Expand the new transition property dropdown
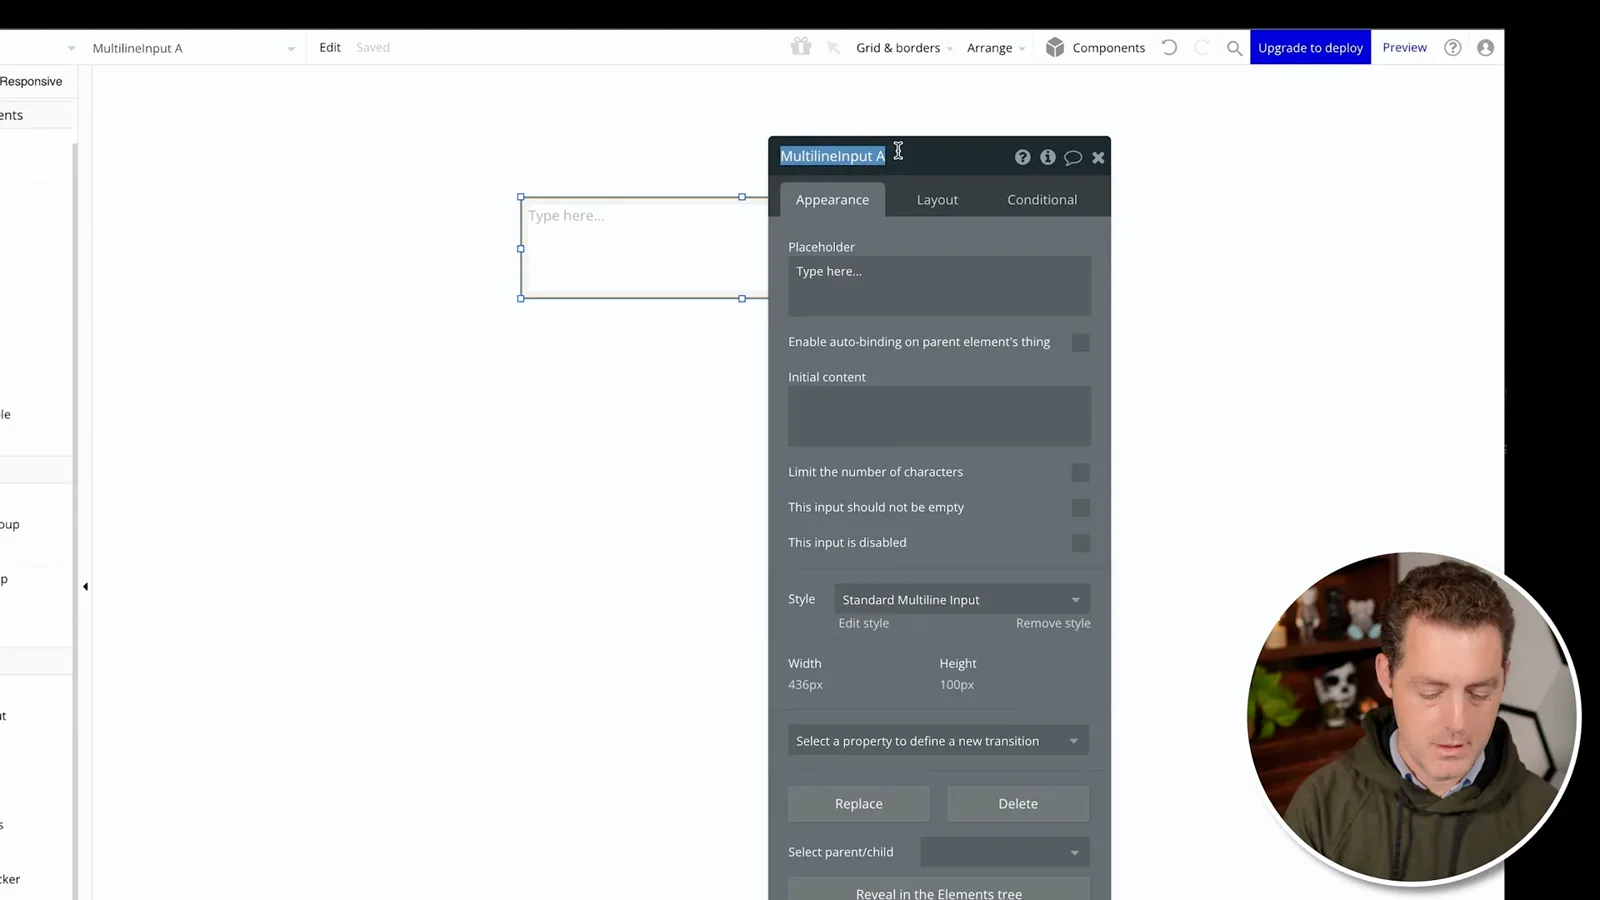 [938, 741]
